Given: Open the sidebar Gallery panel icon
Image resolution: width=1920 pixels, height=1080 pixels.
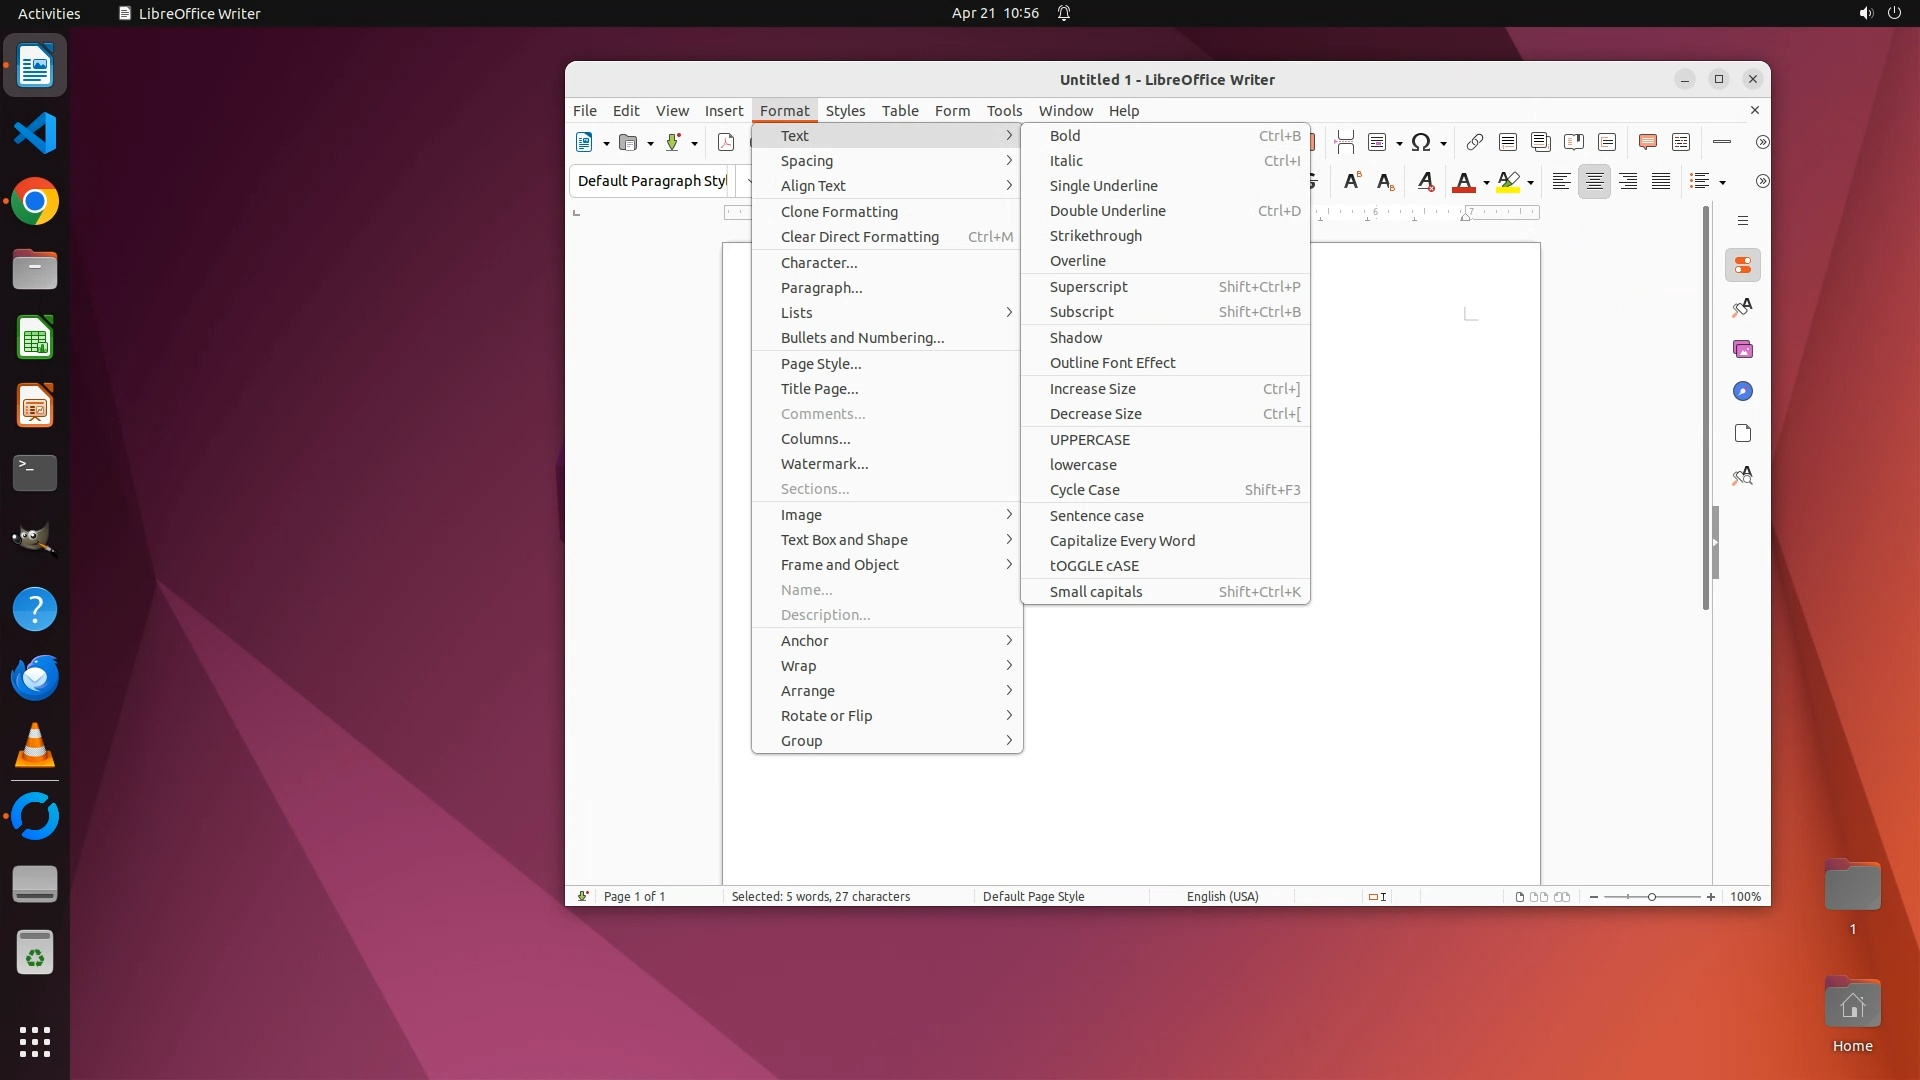Looking at the screenshot, I should (1743, 349).
